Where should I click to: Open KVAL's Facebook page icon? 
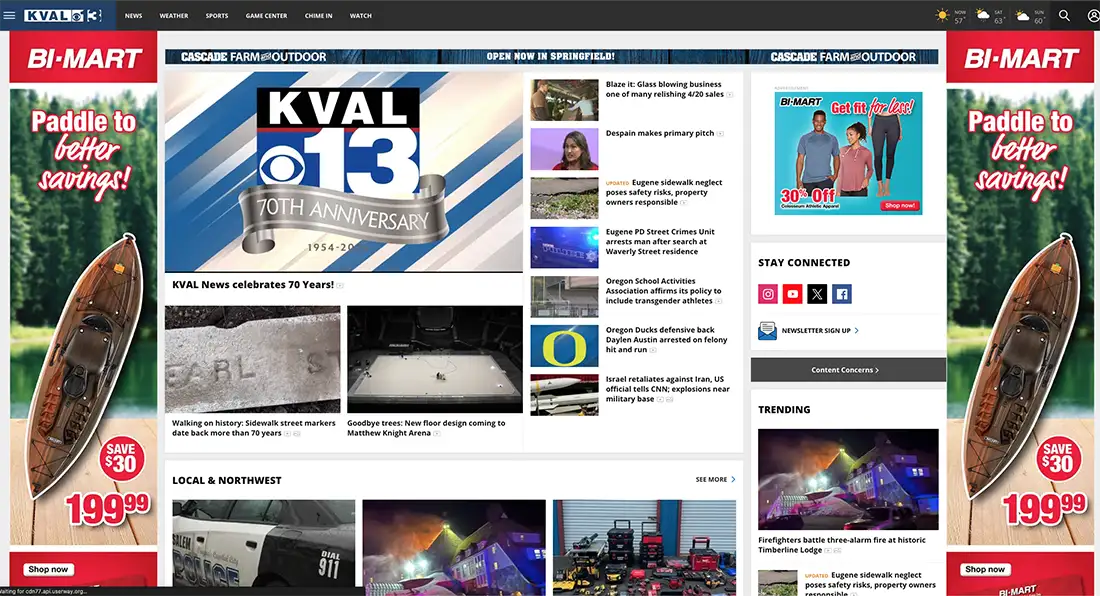842,294
